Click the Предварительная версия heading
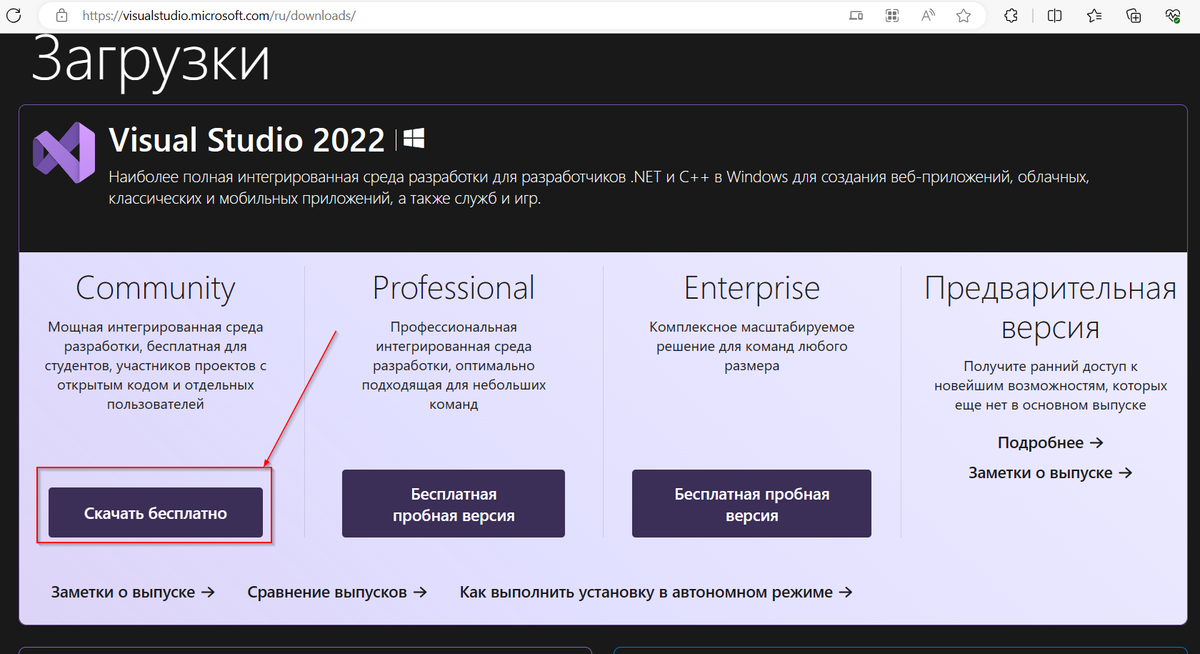 (x=1050, y=308)
